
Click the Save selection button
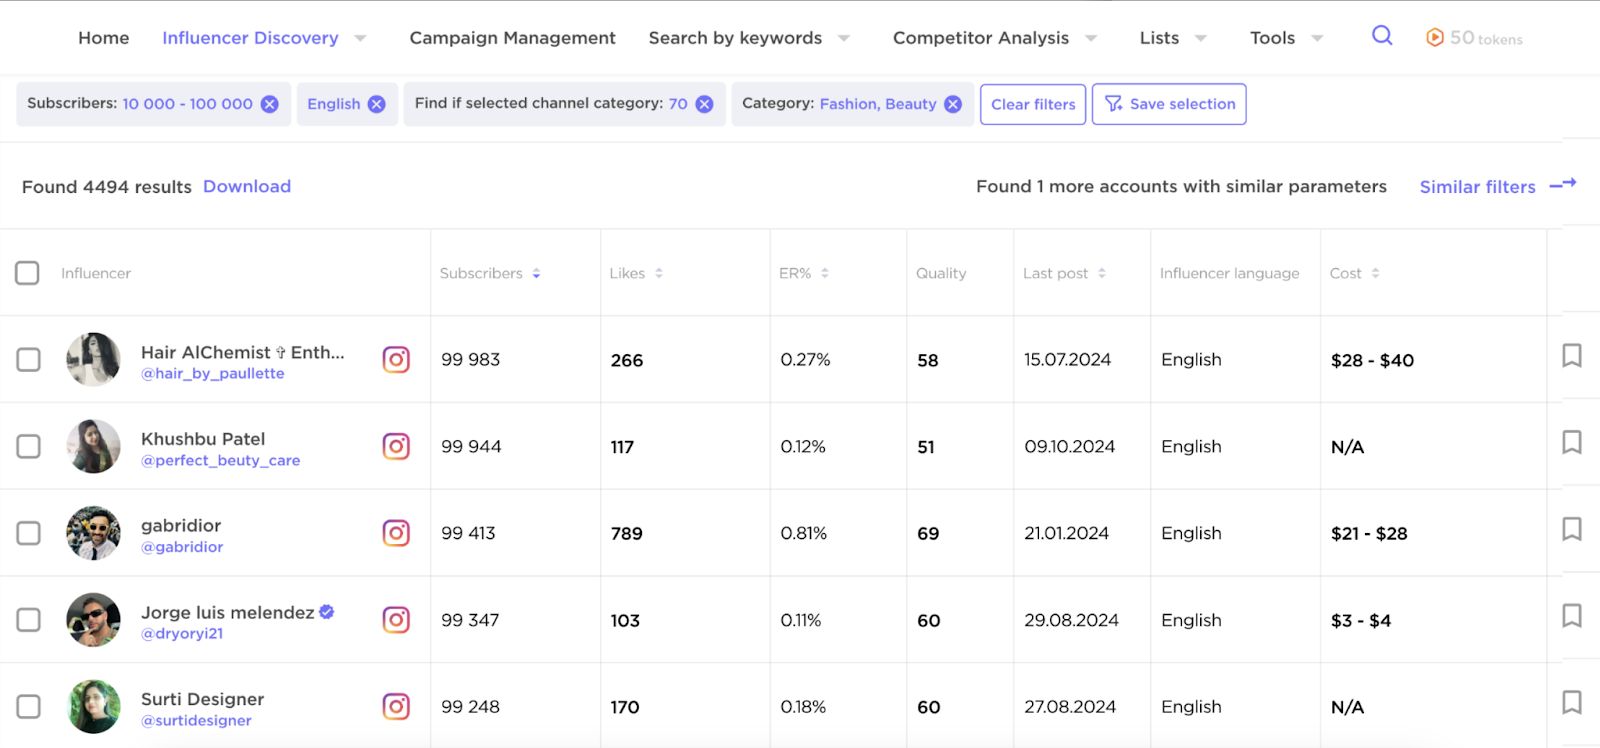tap(1169, 104)
